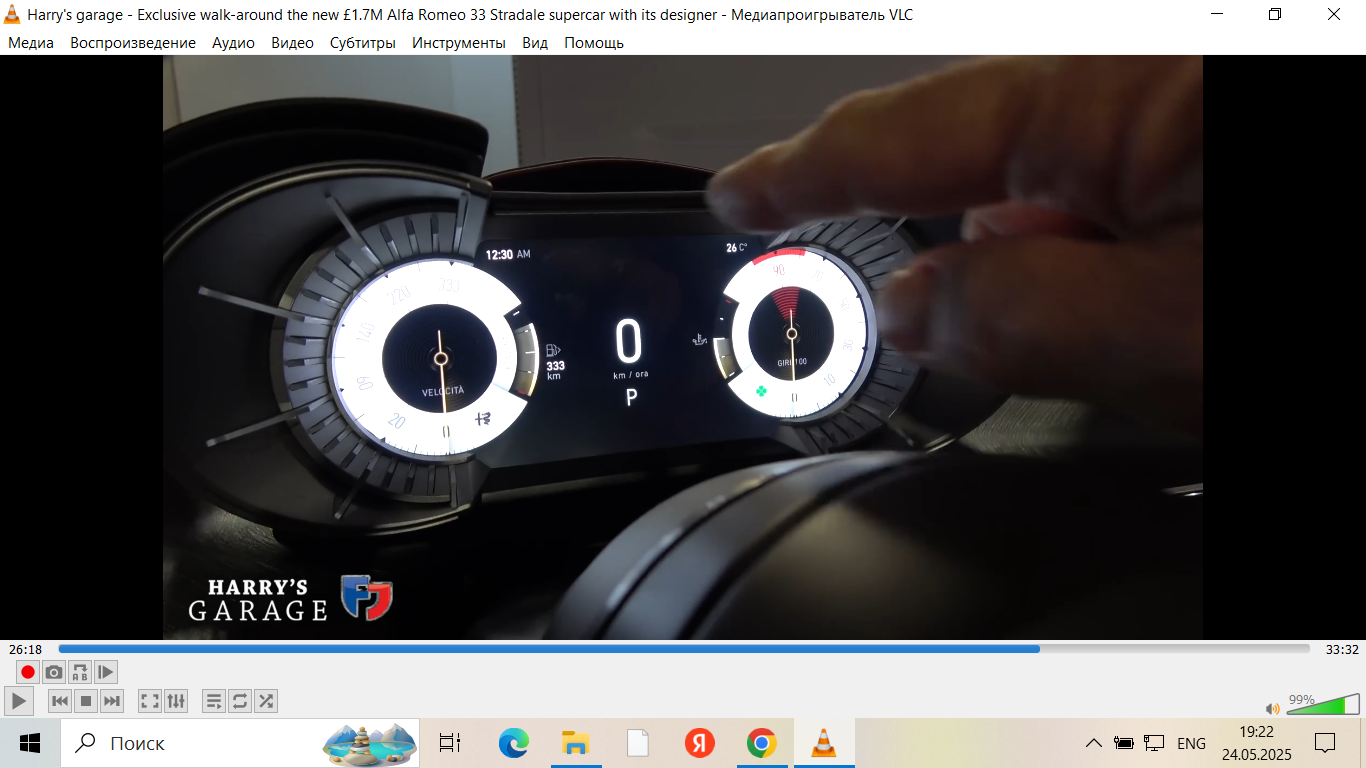Expand hidden system tray icons
Image resolution: width=1366 pixels, height=768 pixels.
point(1094,743)
